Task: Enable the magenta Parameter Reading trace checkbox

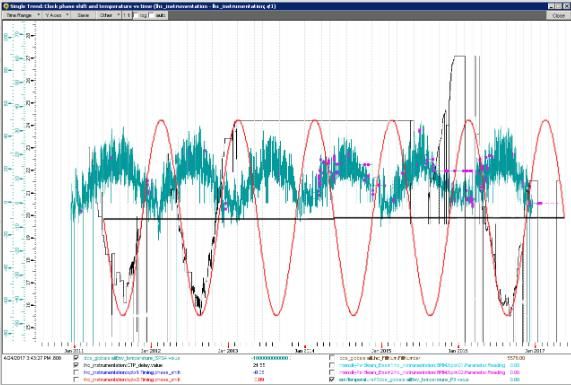Action: 331,372
